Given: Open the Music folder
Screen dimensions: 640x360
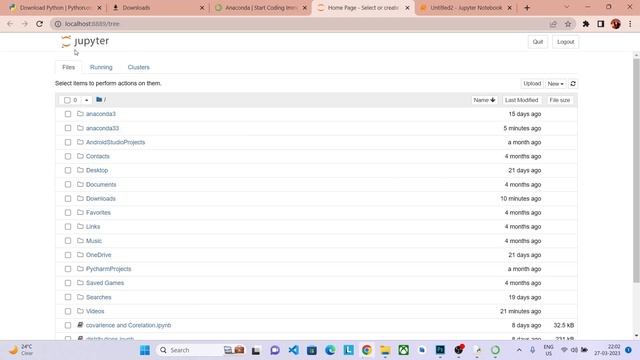Looking at the screenshot, I should click(94, 241).
